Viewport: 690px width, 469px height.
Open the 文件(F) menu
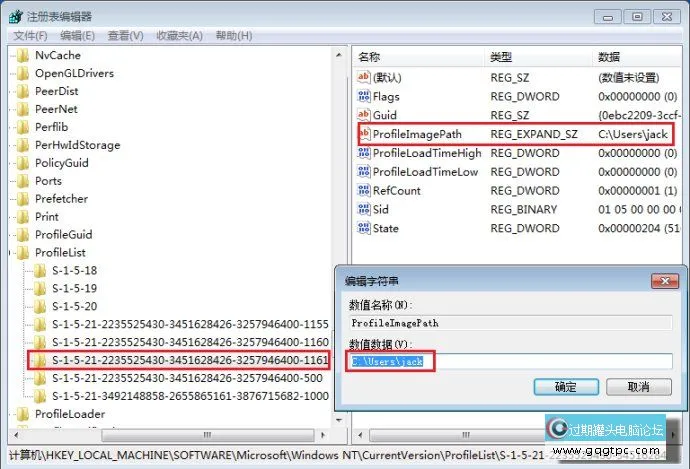pyautogui.click(x=30, y=36)
